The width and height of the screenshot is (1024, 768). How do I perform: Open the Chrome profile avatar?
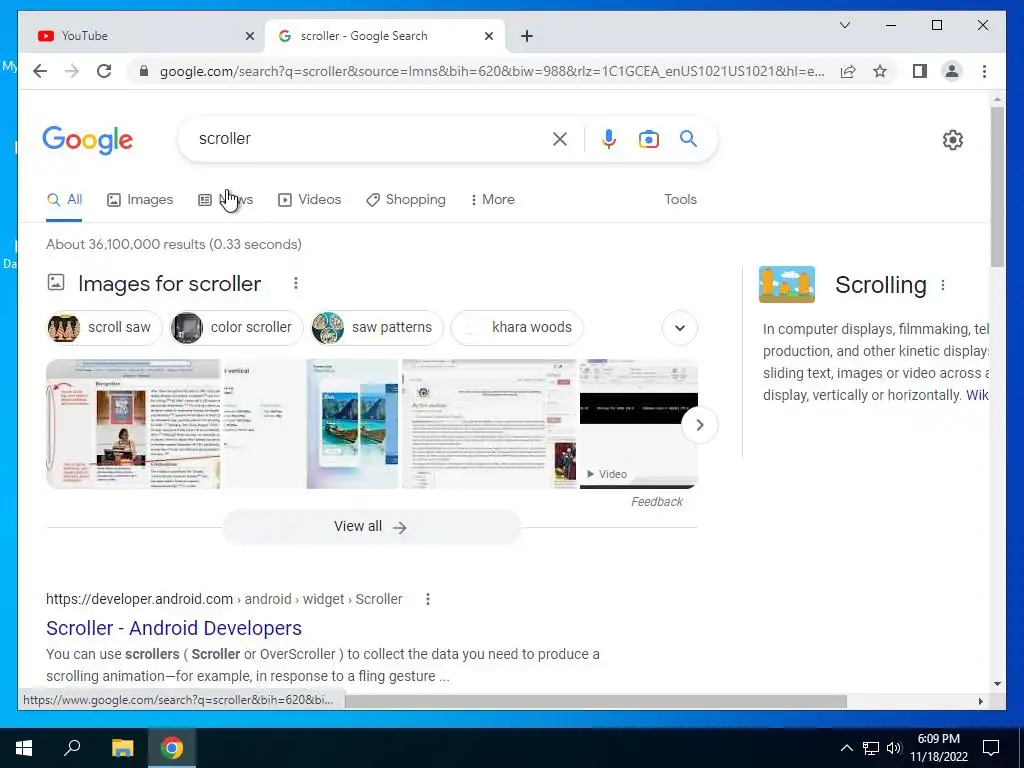click(952, 71)
